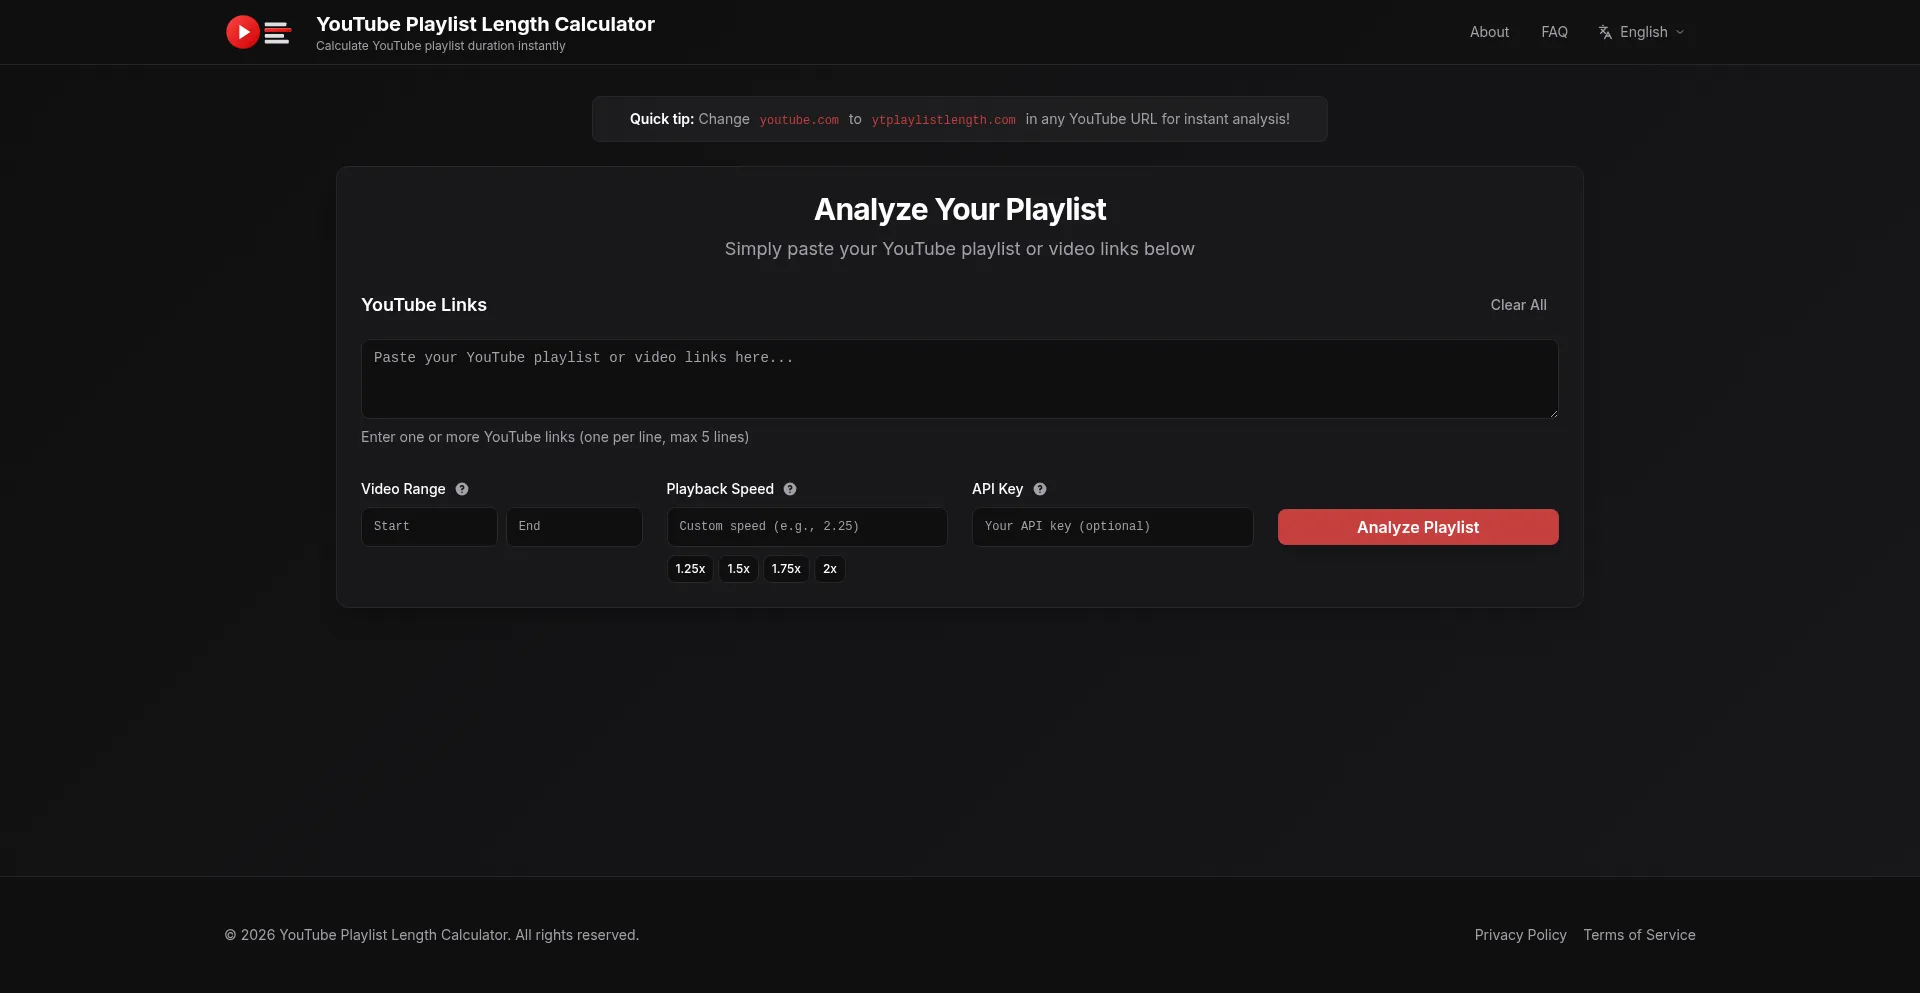Viewport: 1920px width, 993px height.
Task: Open the FAQ page
Action: tap(1554, 32)
